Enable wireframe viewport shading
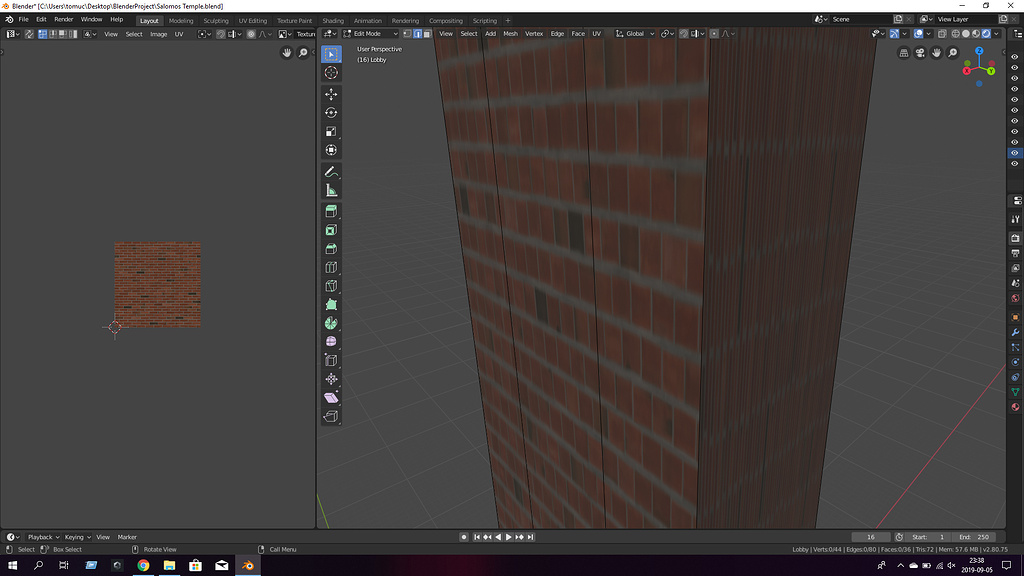The image size is (1024, 576). pyautogui.click(x=955, y=34)
